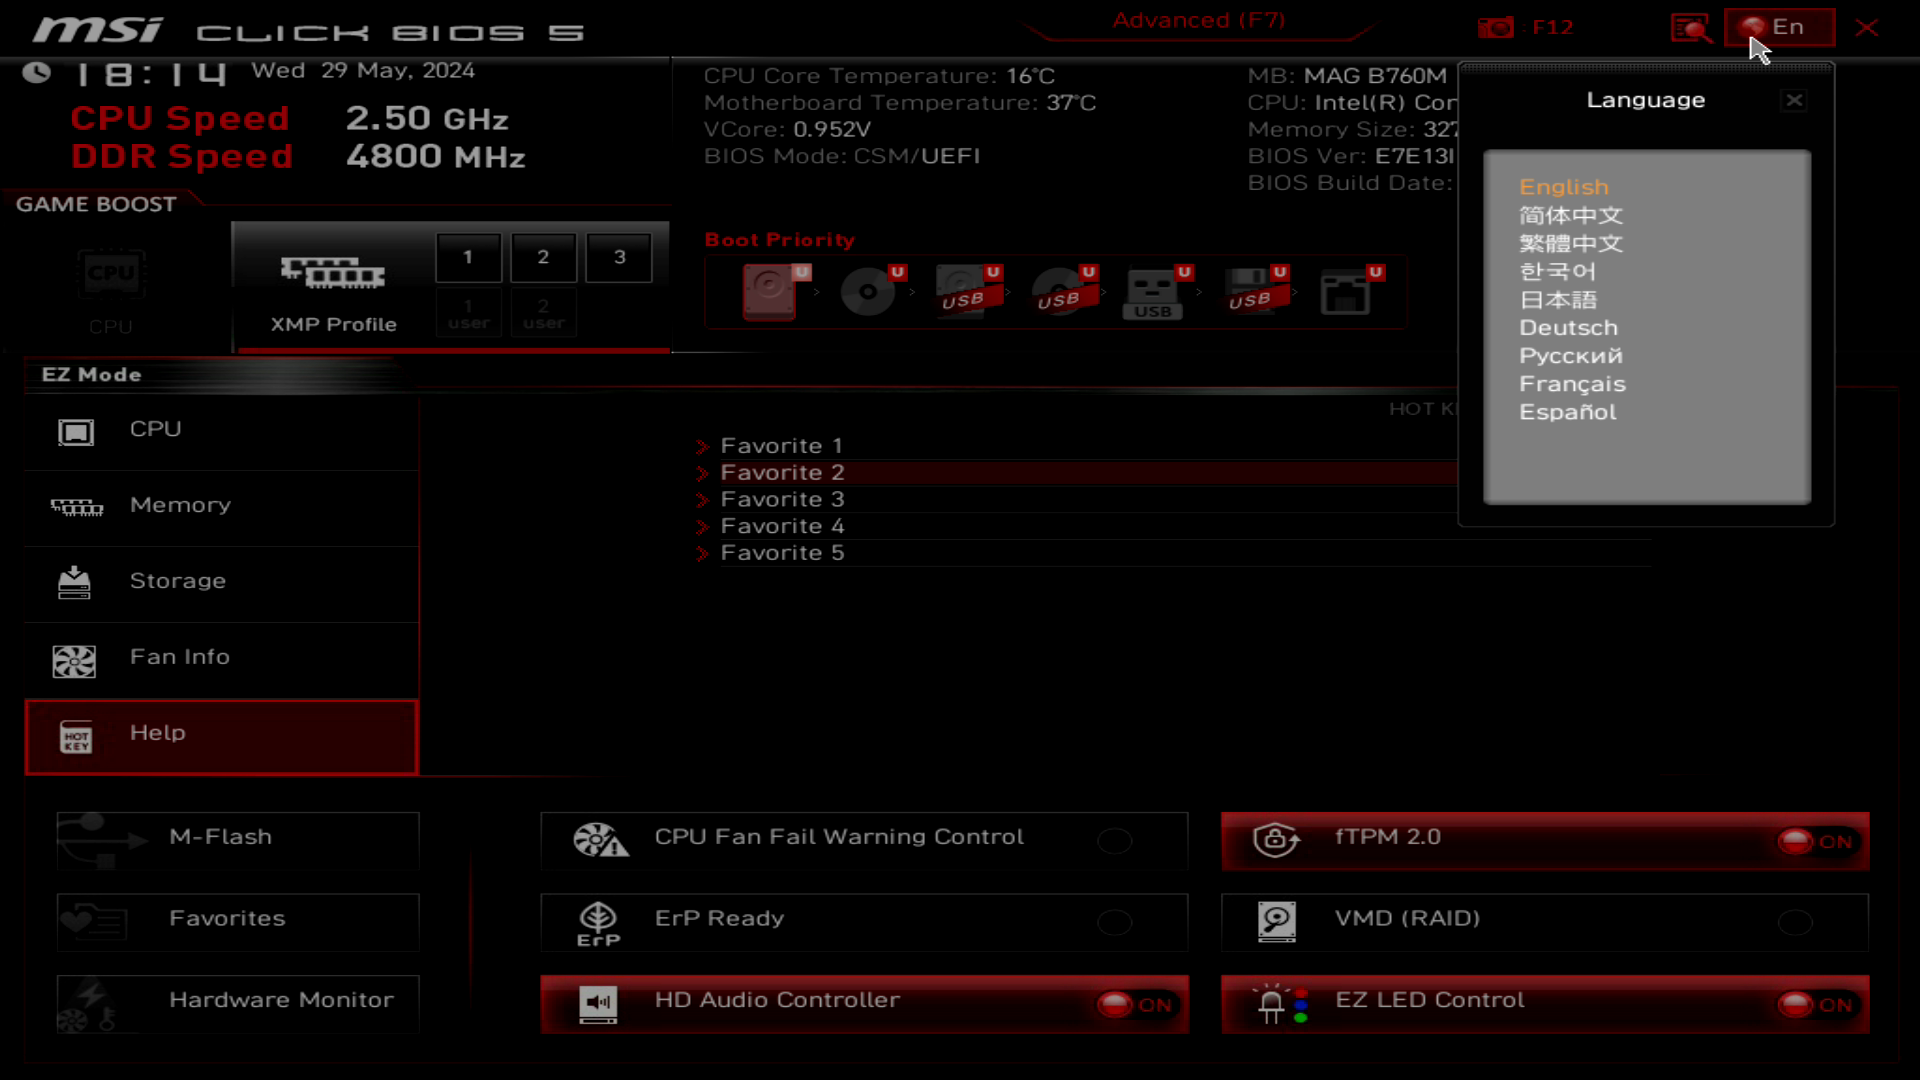Click the screenshot camera F12 icon
The height and width of the screenshot is (1080, 1920).
click(x=1496, y=28)
